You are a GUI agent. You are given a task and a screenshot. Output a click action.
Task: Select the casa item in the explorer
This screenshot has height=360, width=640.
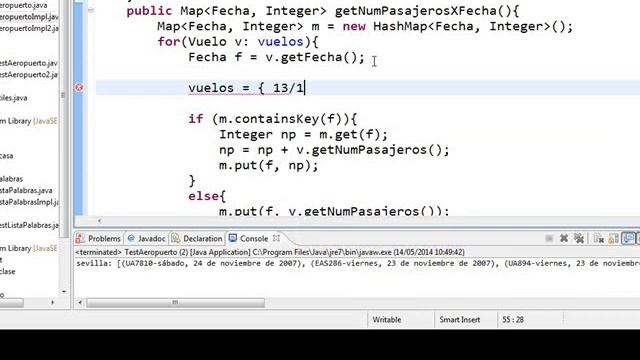click(7, 156)
